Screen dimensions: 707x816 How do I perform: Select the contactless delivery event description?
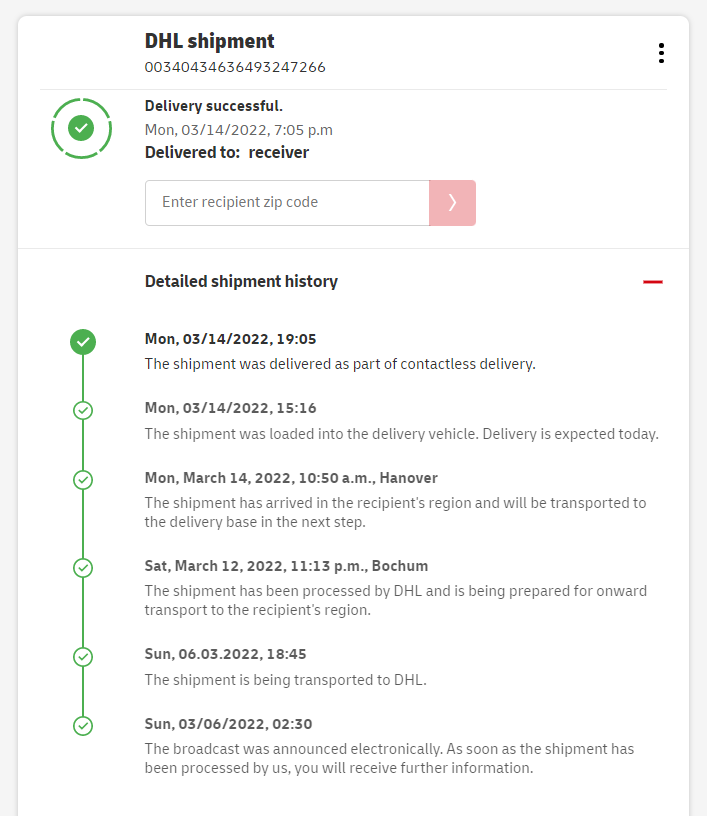[340, 364]
